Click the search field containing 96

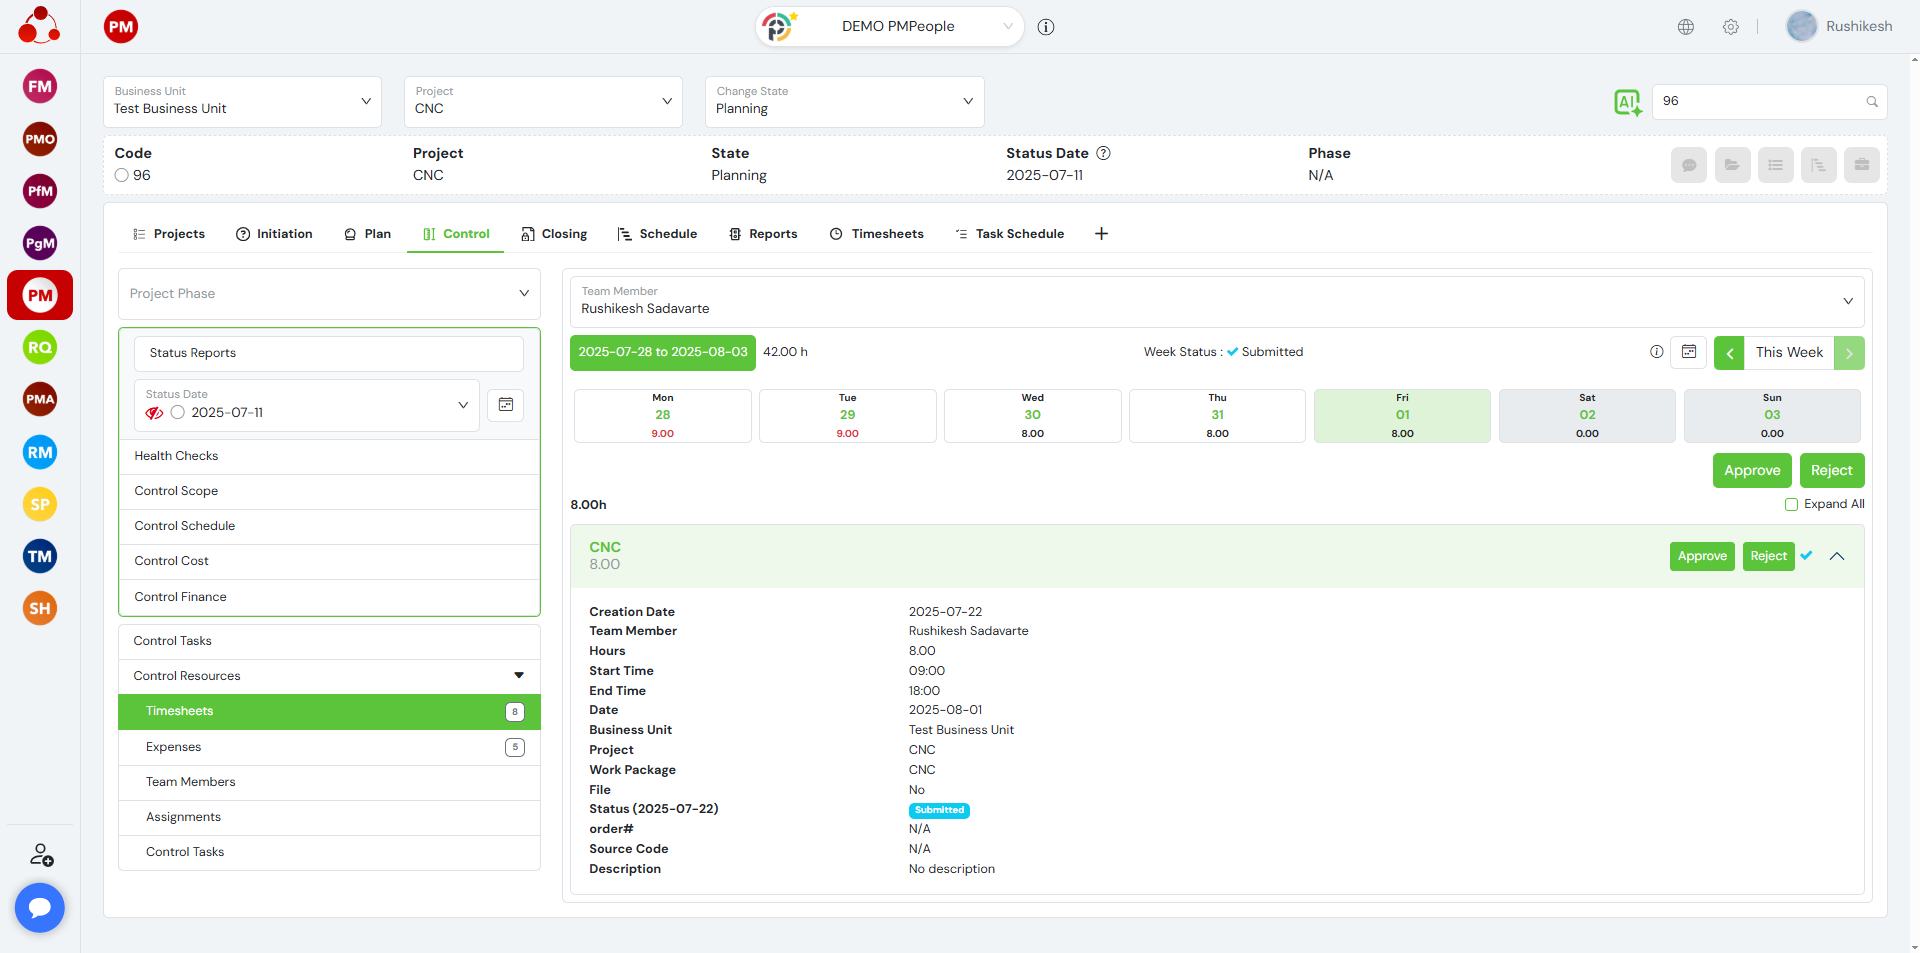tap(1758, 102)
